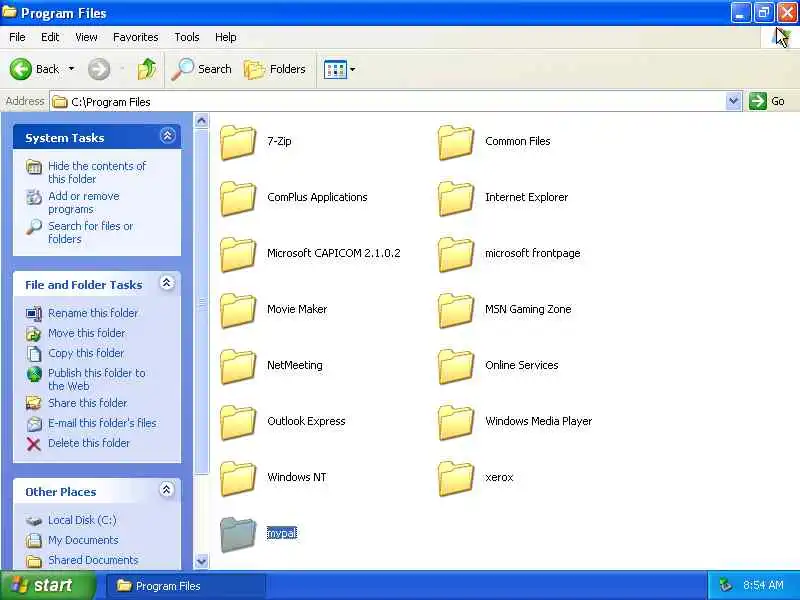Select the Common Files folder icon
Image resolution: width=800 pixels, height=600 pixels.
[456, 142]
